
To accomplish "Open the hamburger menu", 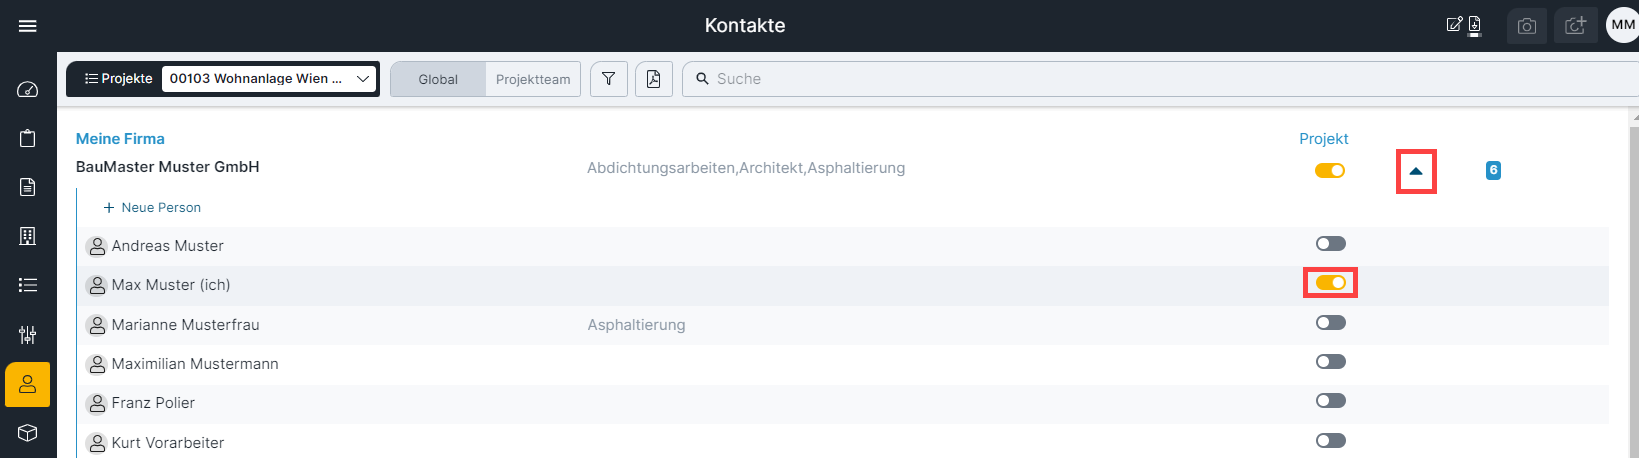I will [28, 26].
